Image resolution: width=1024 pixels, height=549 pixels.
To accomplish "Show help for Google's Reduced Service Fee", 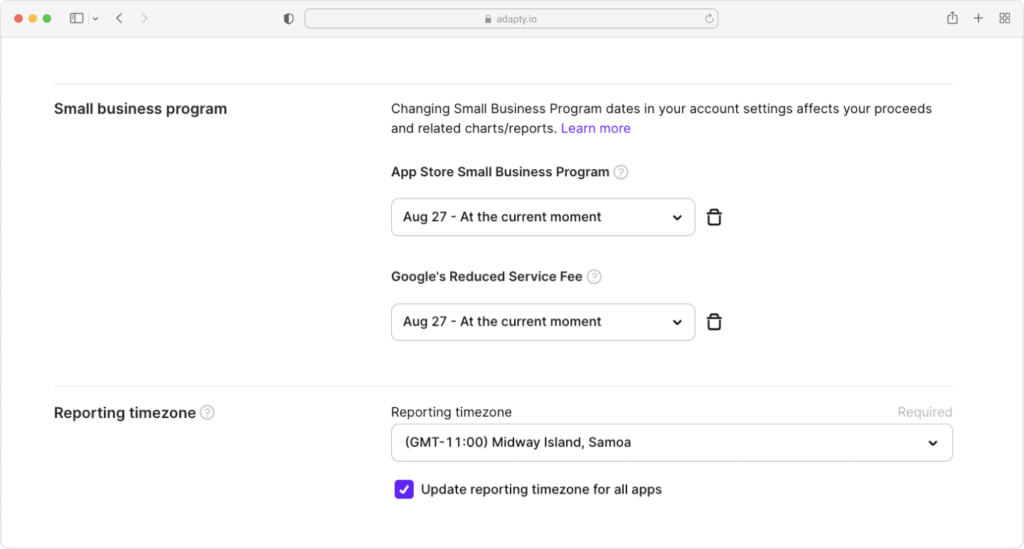I will [x=594, y=277].
